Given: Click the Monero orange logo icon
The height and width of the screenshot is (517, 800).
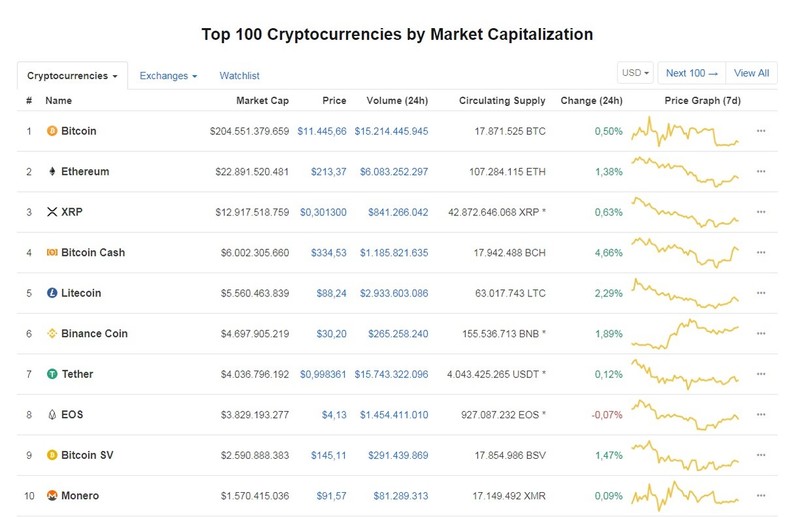Looking at the screenshot, I should pos(52,496).
